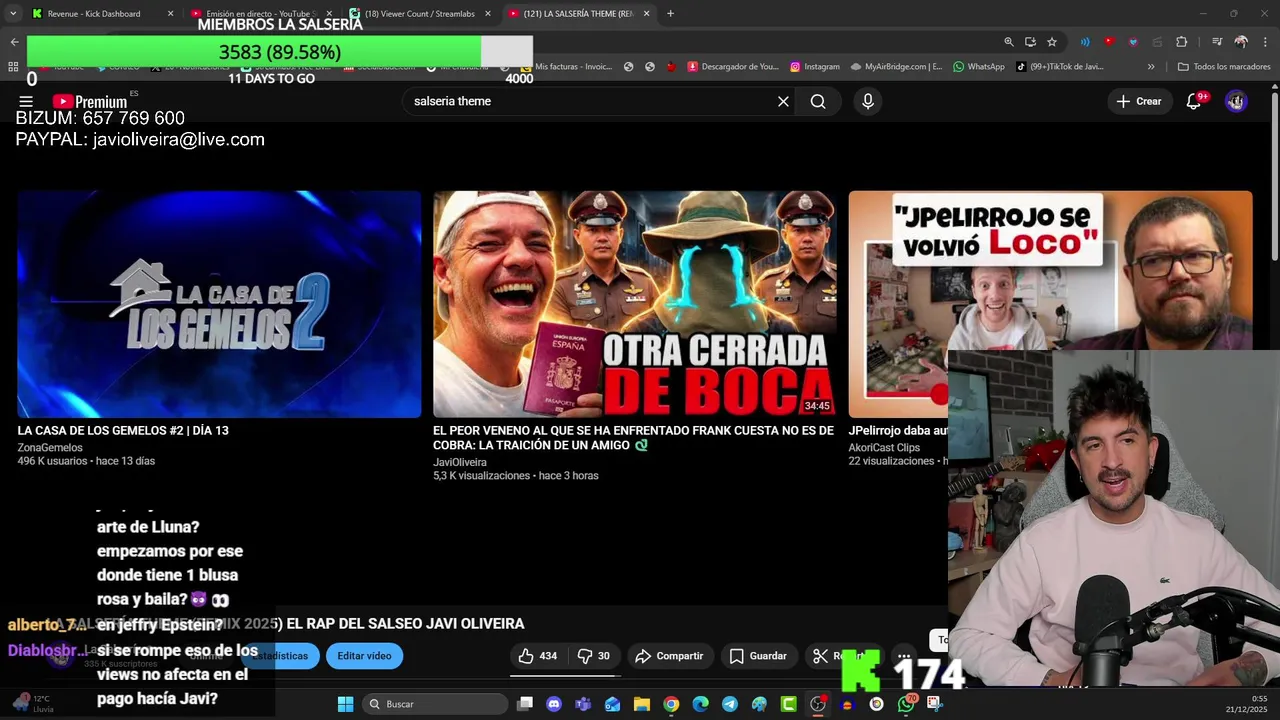The width and height of the screenshot is (1280, 720).
Task: Open the Instagram bookmark
Action: [x=814, y=67]
